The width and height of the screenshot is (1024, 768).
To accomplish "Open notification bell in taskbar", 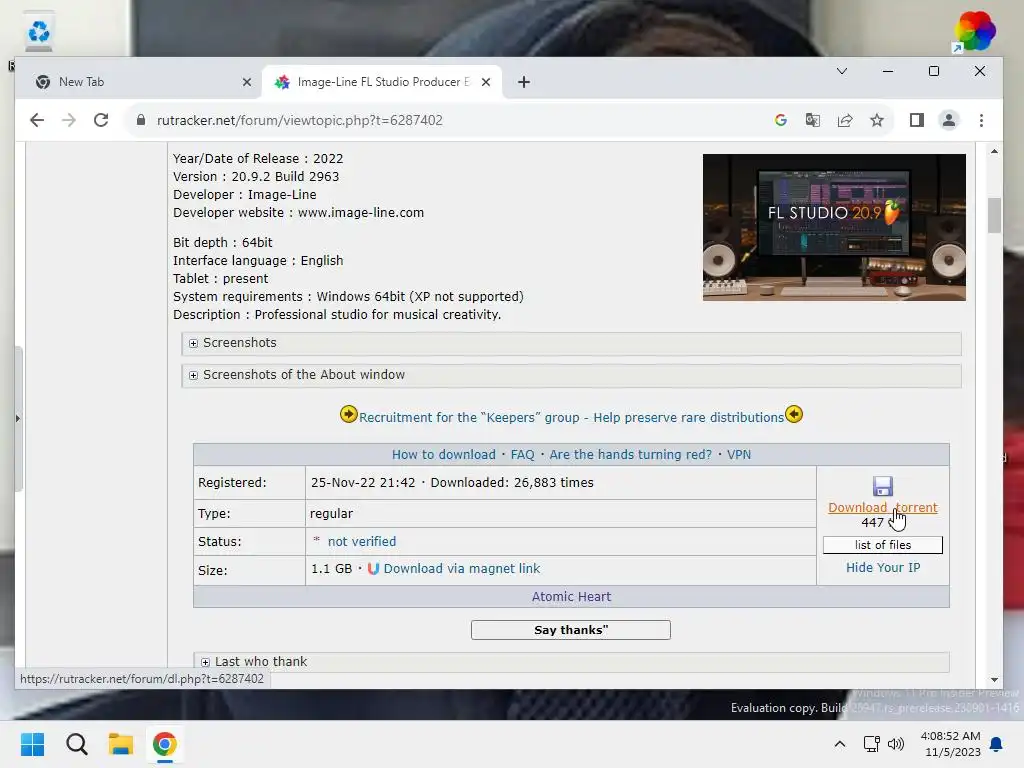I will click(x=997, y=744).
